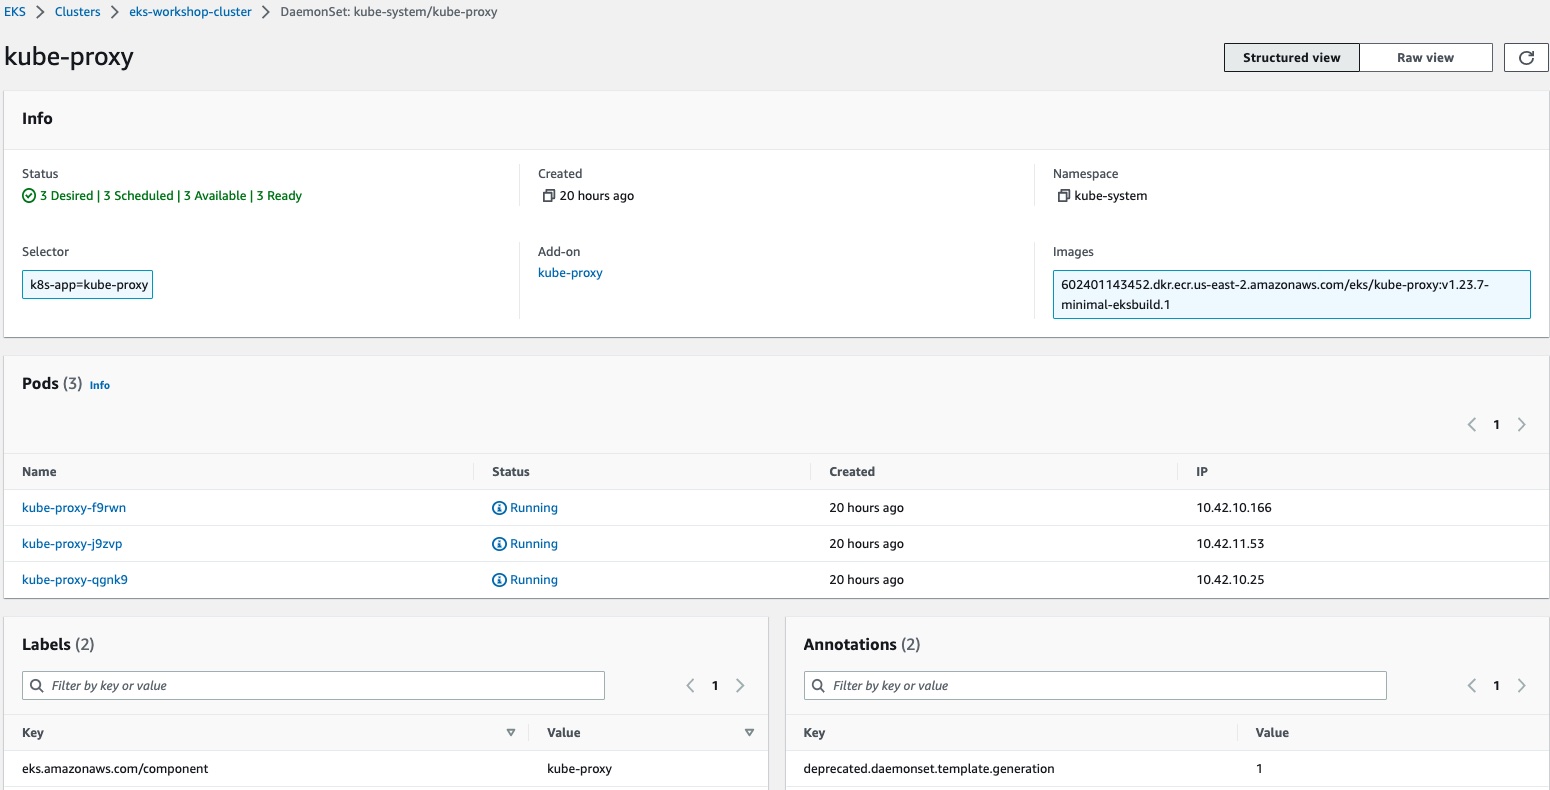1550x790 pixels.
Task: Open Clusters breadcrumb
Action: (78, 12)
